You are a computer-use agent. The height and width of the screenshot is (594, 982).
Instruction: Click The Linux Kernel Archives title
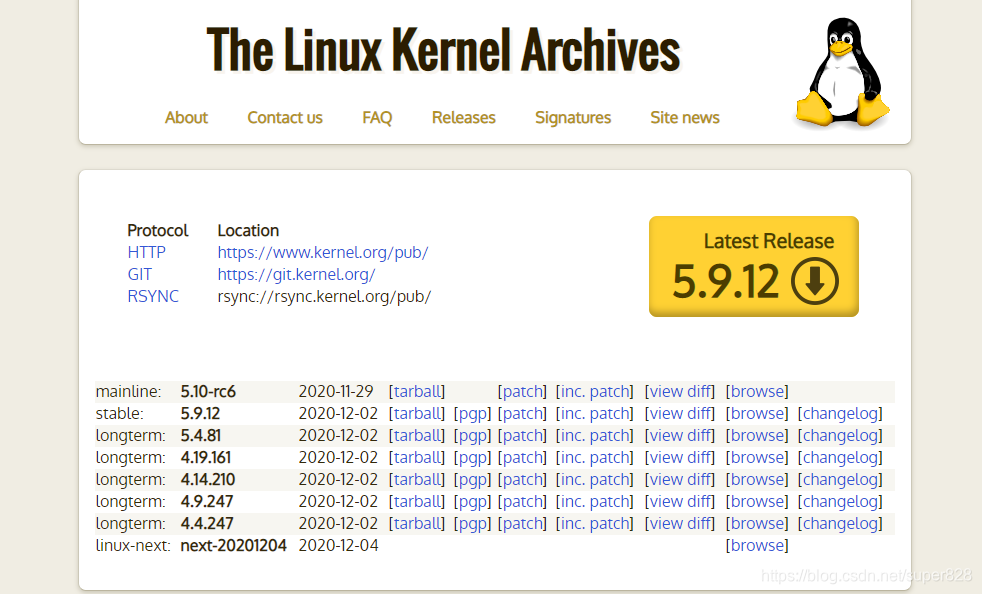[443, 50]
